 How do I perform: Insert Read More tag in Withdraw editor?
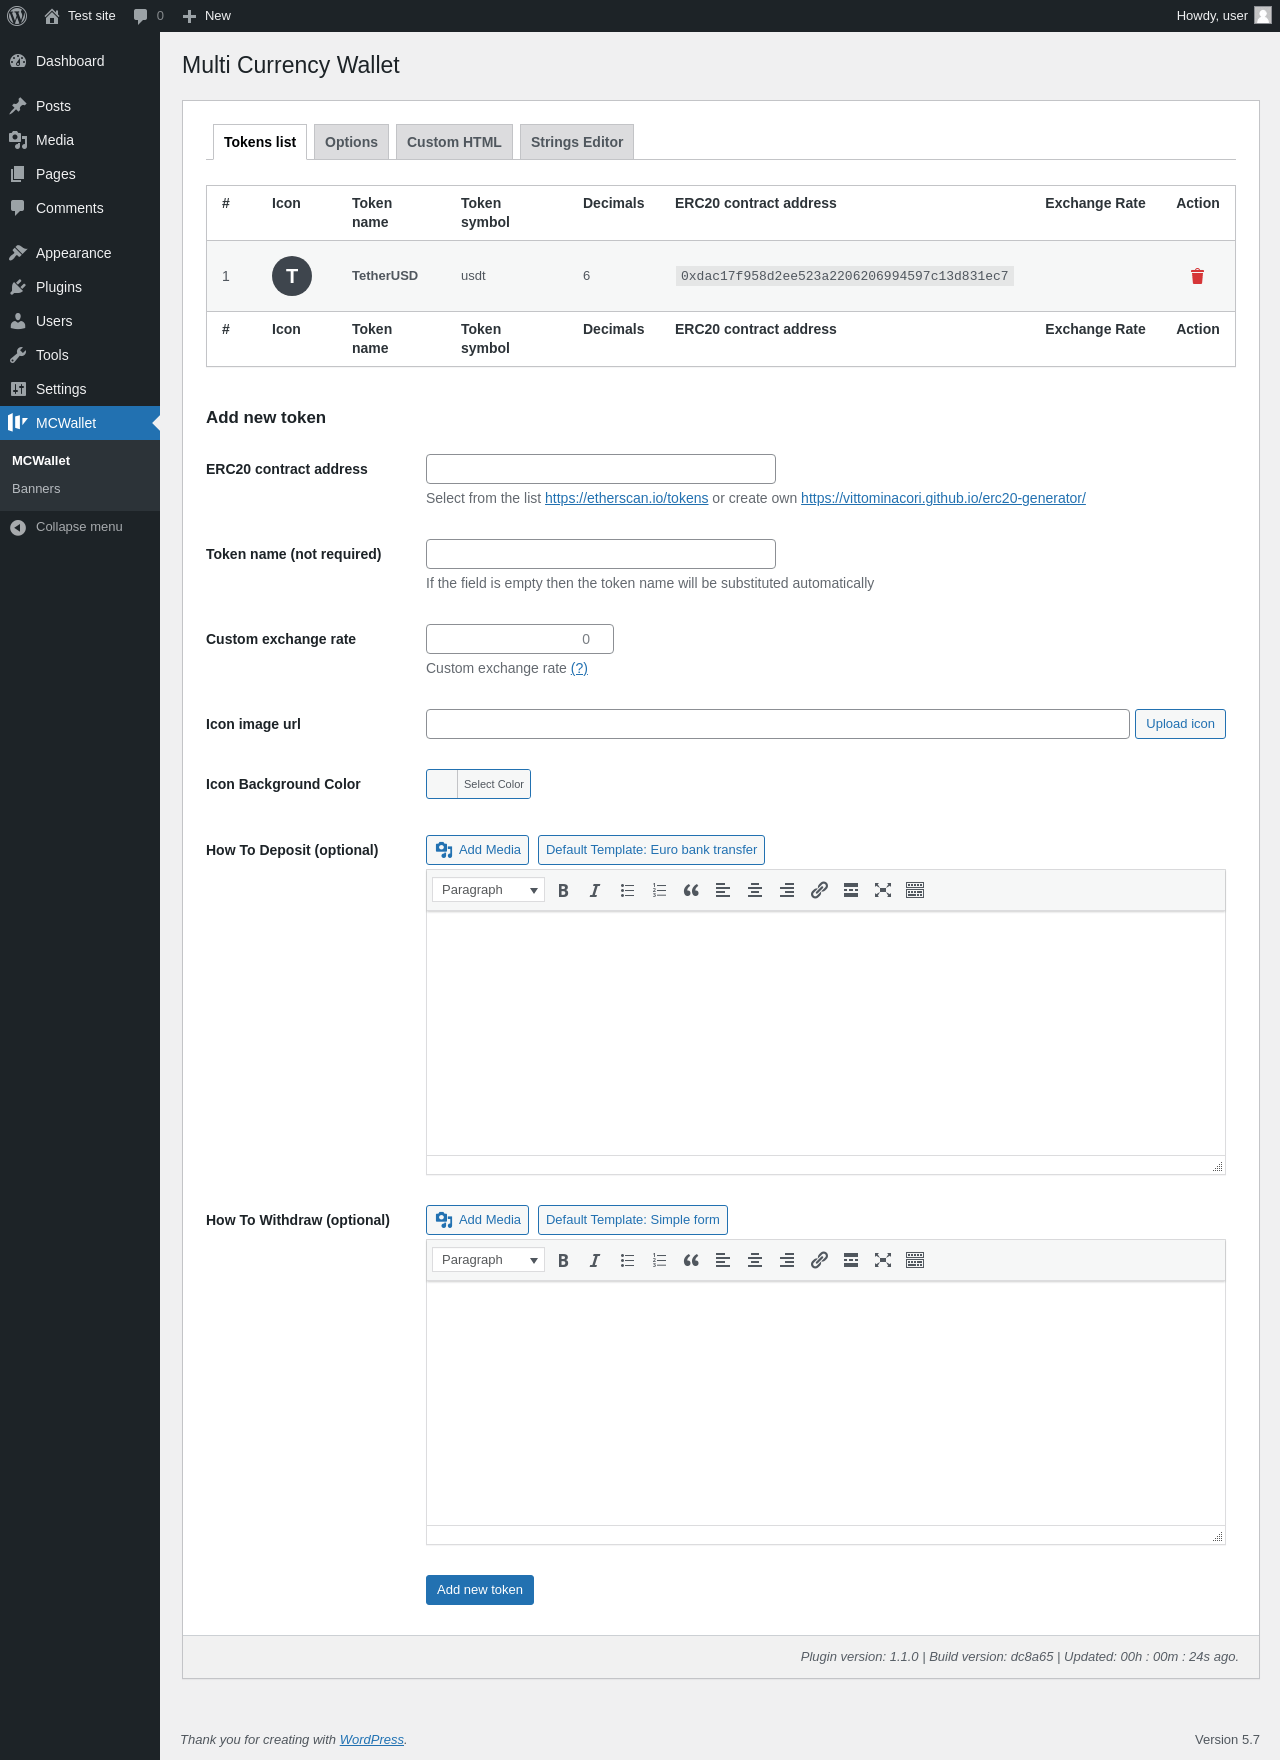click(x=851, y=1260)
